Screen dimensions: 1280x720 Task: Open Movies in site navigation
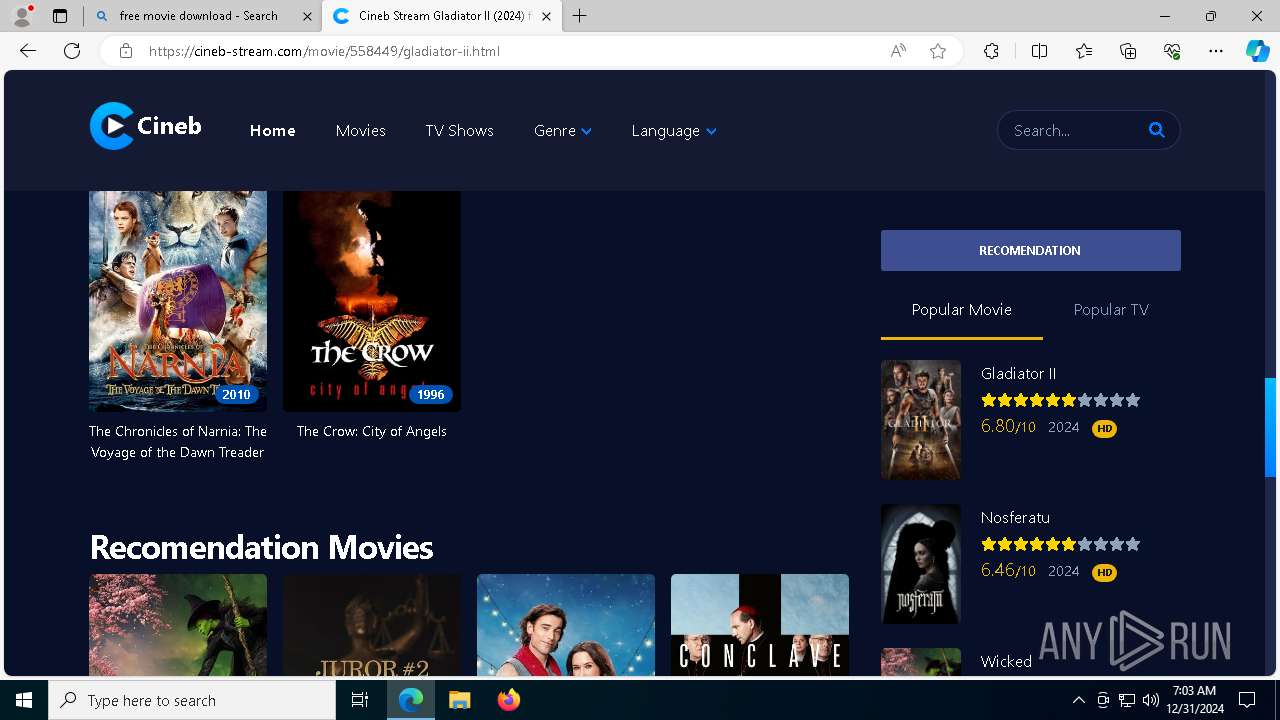tap(360, 130)
